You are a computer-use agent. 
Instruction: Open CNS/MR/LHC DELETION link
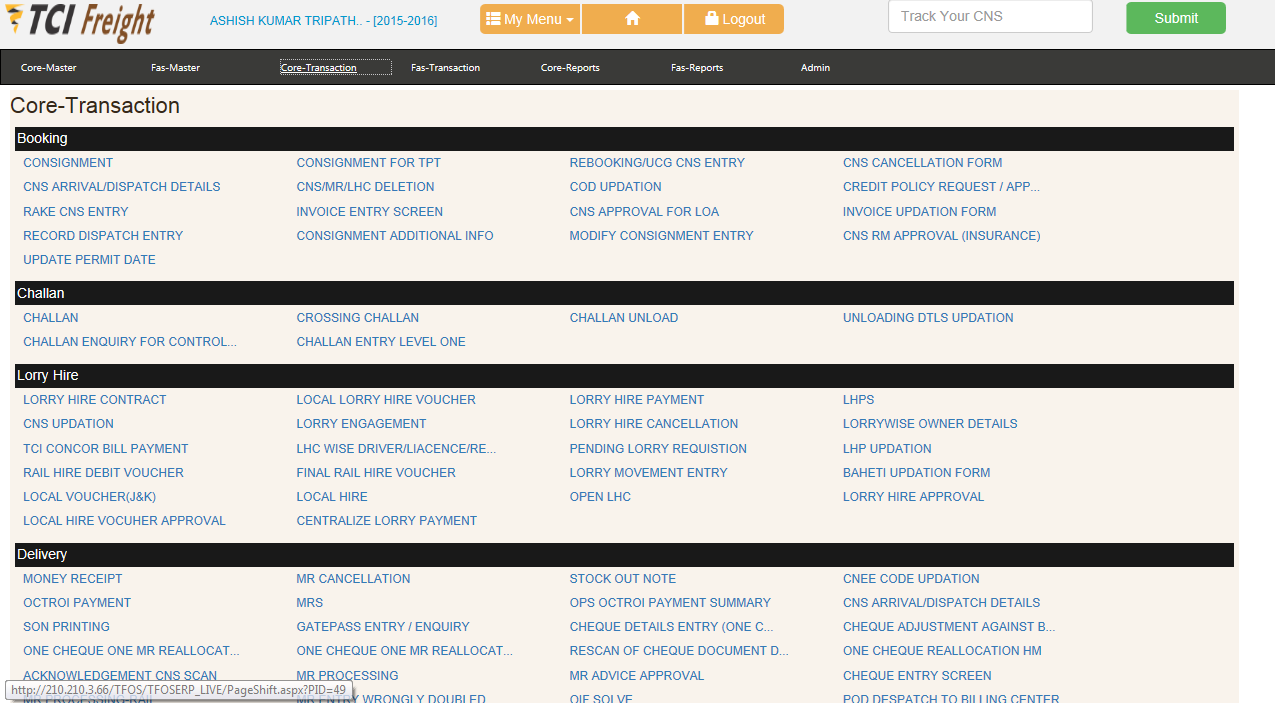coord(366,187)
